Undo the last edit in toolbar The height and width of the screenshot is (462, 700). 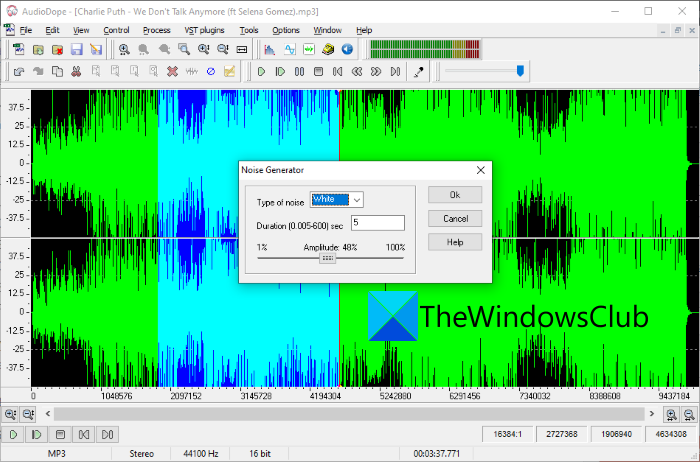coord(19,71)
